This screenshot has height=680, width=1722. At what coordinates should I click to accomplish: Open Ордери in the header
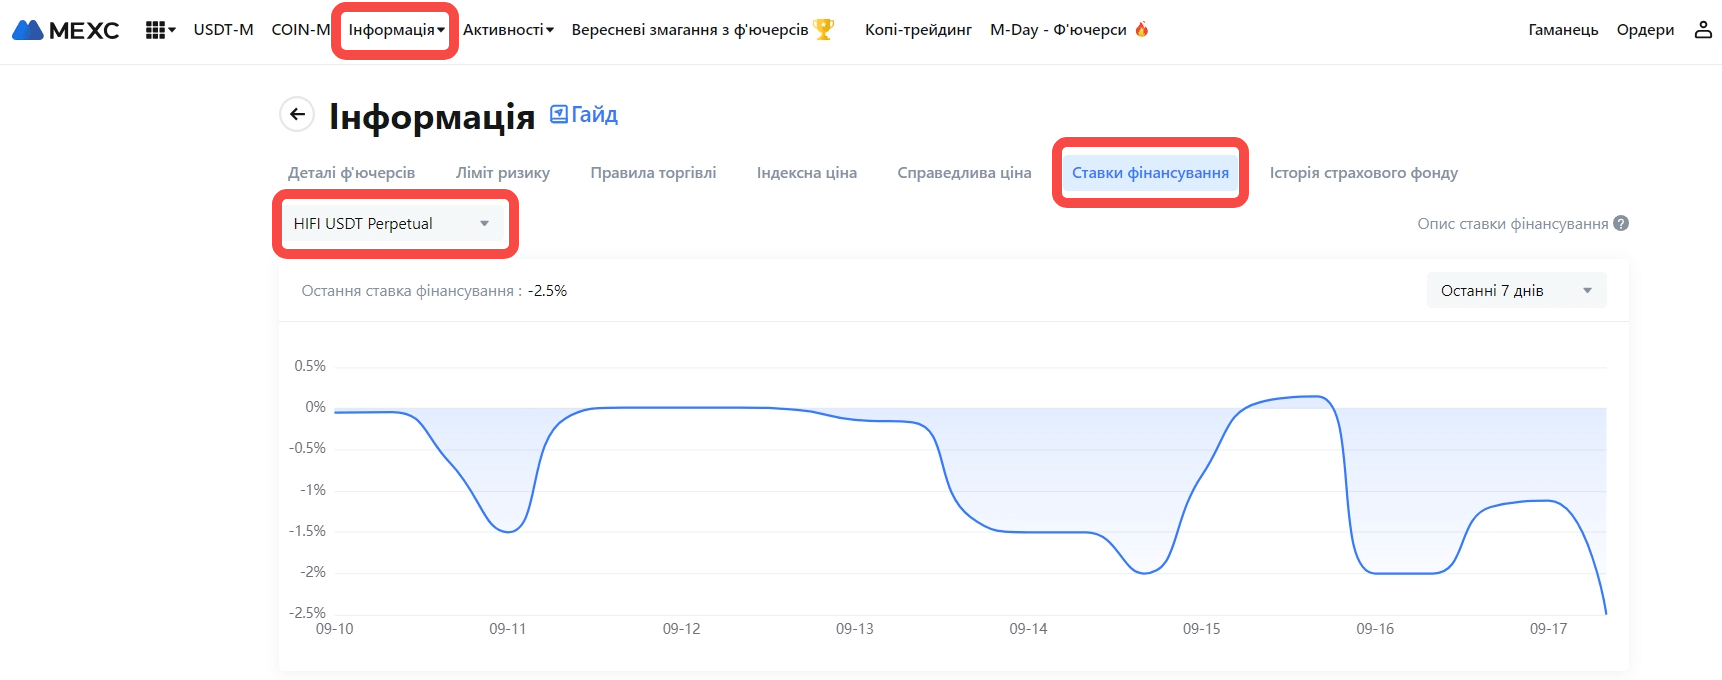click(x=1645, y=30)
